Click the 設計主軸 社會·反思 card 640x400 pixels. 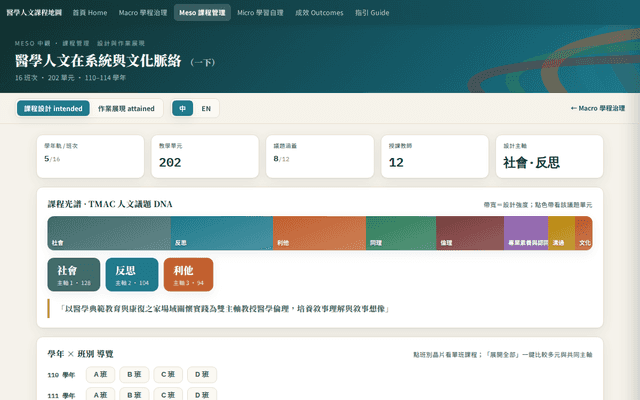click(549, 157)
